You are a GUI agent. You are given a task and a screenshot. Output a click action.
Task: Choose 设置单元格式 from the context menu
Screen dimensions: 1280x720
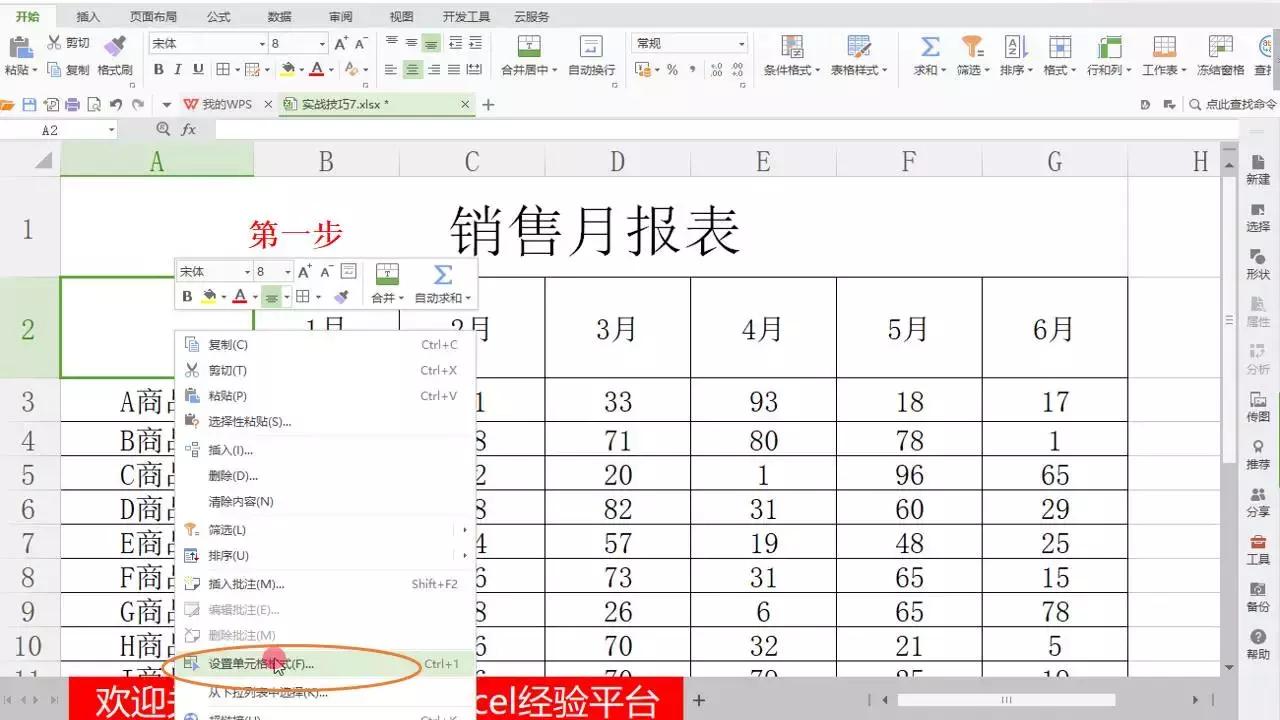262,663
